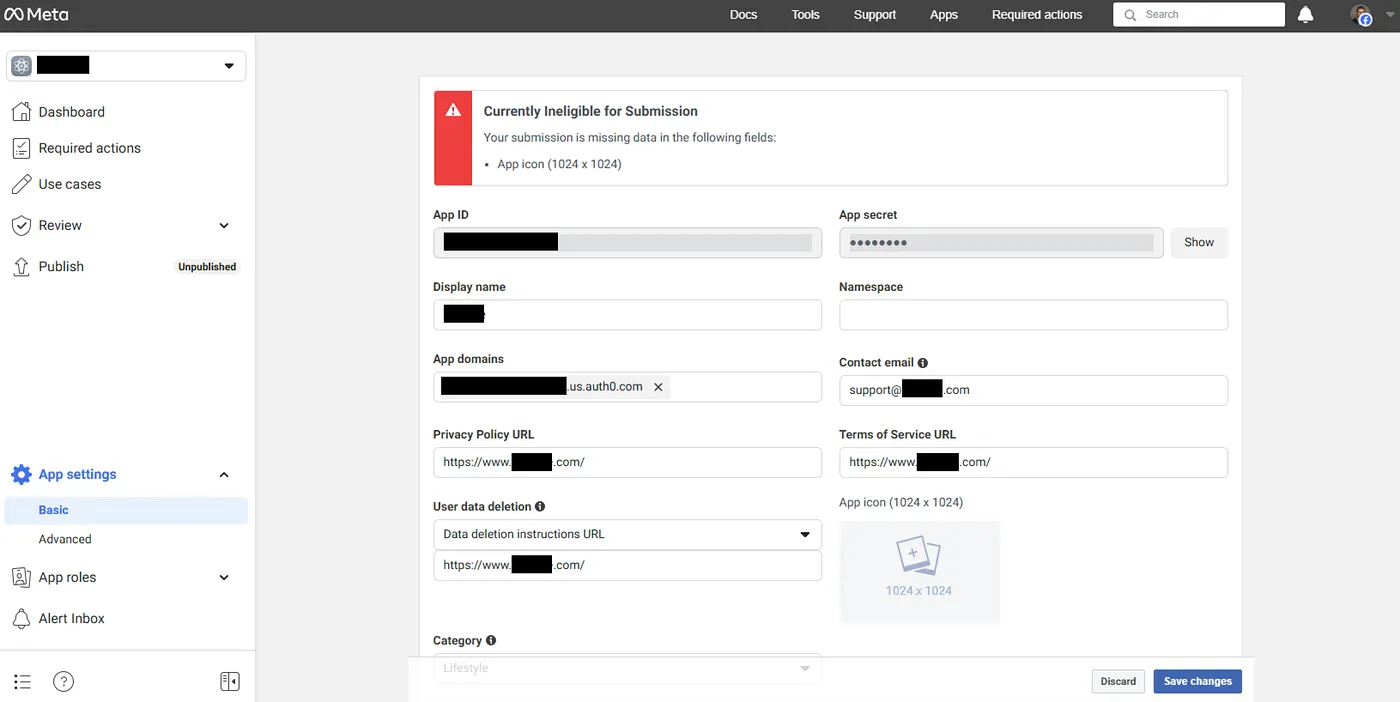Focus the top Search field
The height and width of the screenshot is (702, 1400).
[x=1199, y=15]
